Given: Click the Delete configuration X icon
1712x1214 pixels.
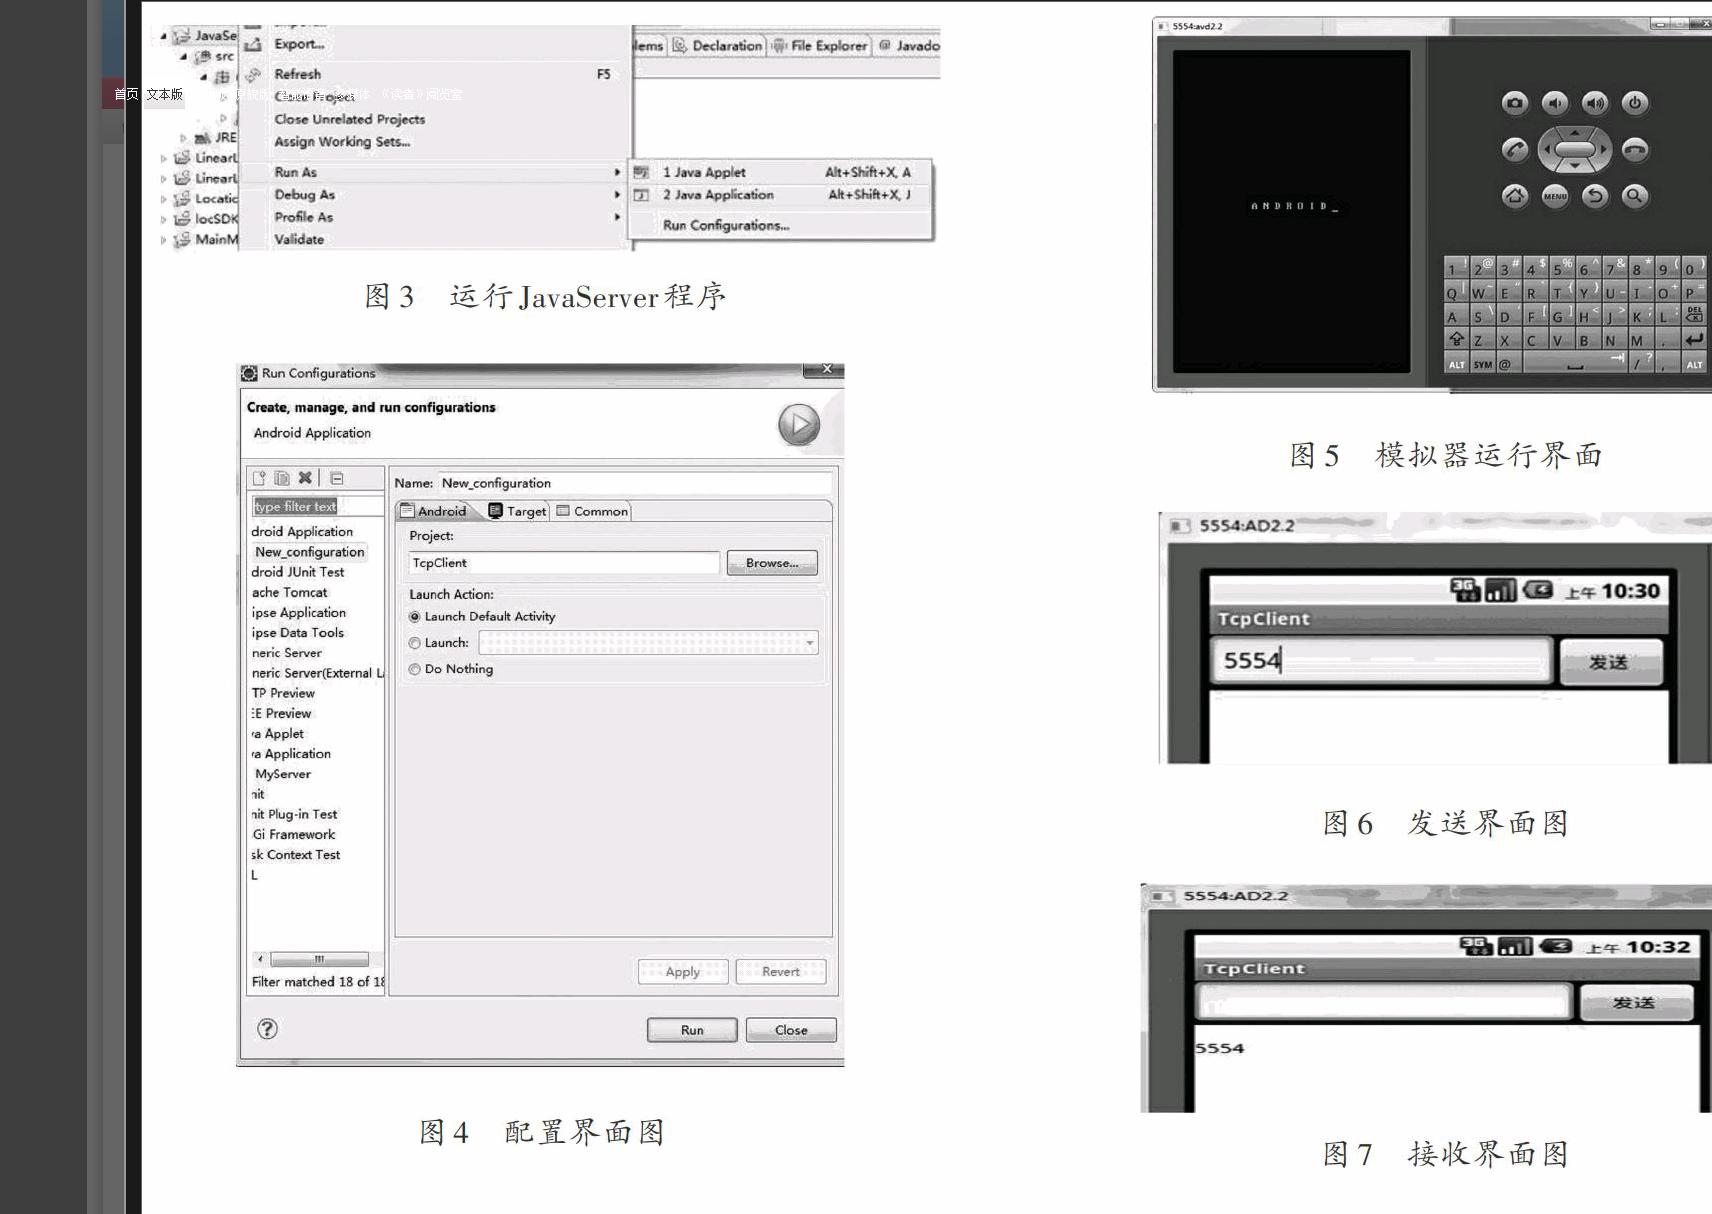Looking at the screenshot, I should [305, 478].
